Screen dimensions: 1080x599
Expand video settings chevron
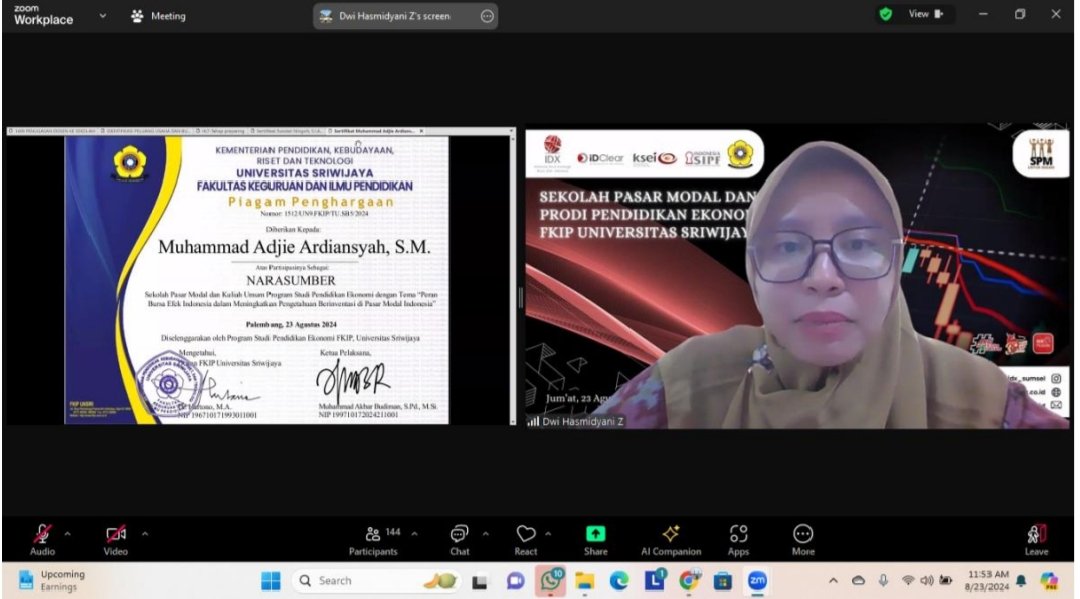[144, 533]
